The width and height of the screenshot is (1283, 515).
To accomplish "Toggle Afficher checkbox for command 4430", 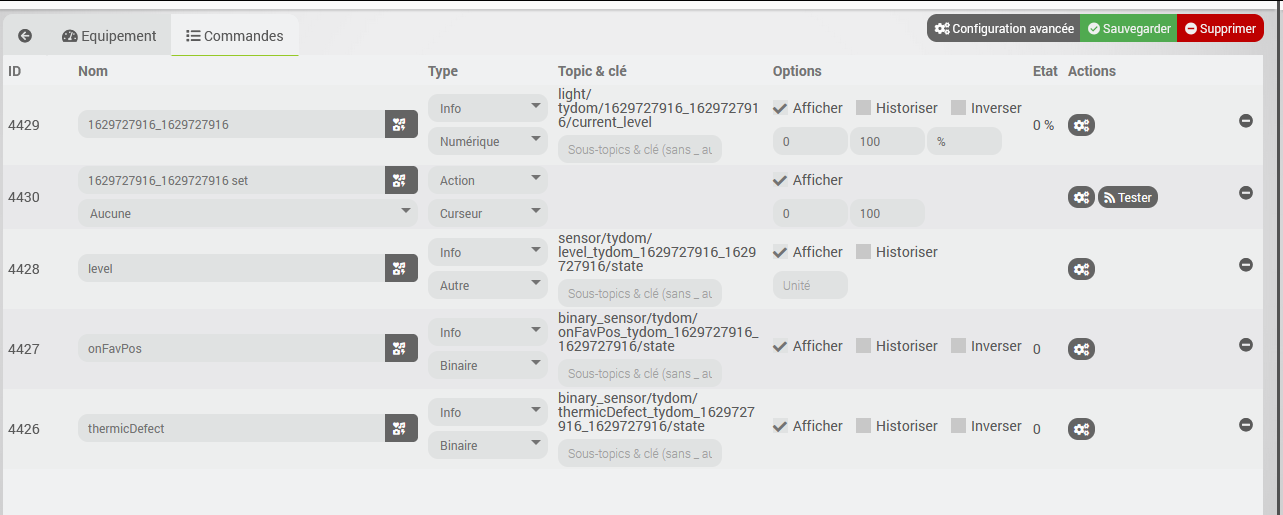I will pos(780,180).
